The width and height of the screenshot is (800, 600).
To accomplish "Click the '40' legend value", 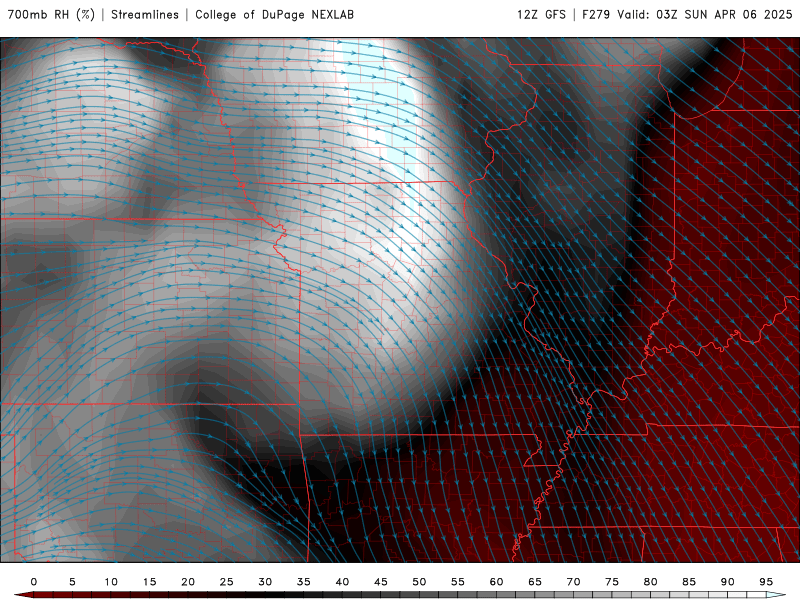I will click(342, 582).
